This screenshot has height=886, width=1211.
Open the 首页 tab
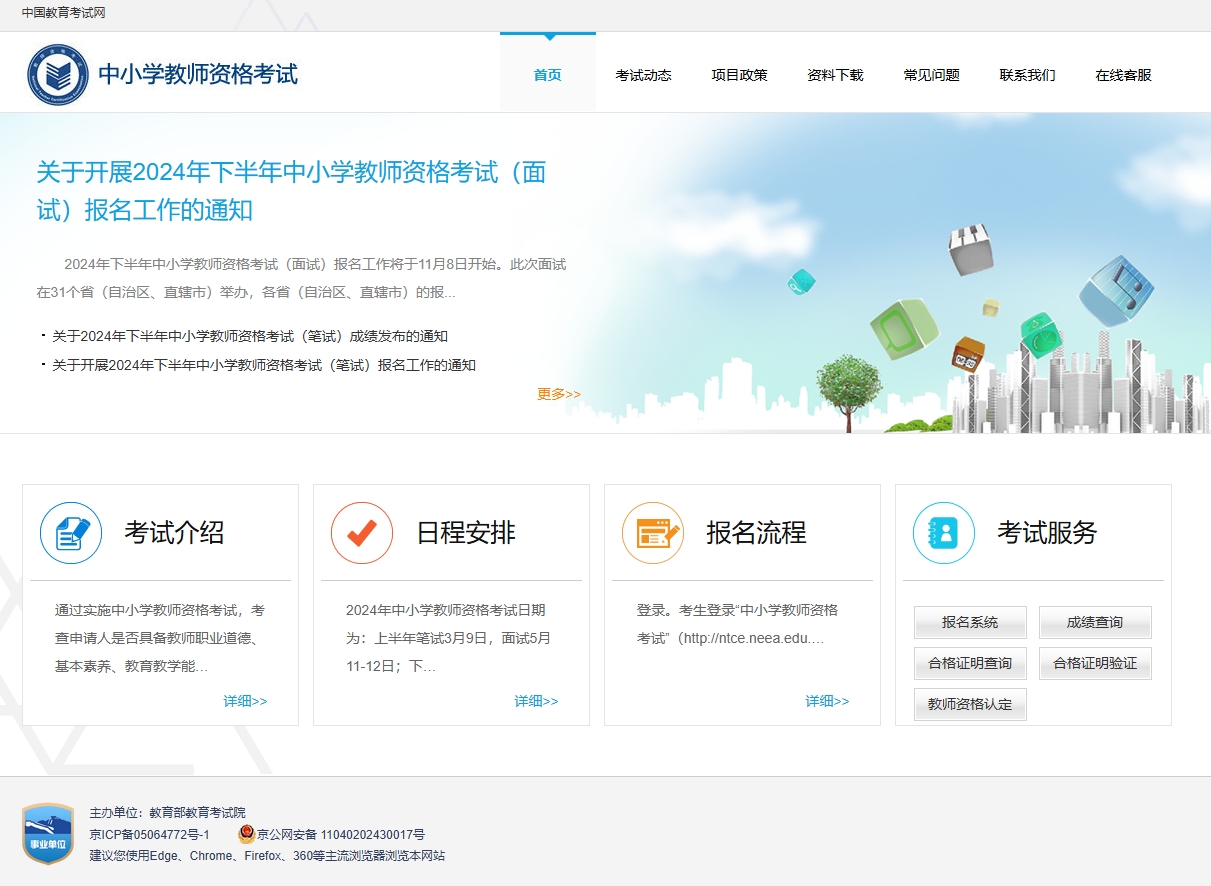547,73
